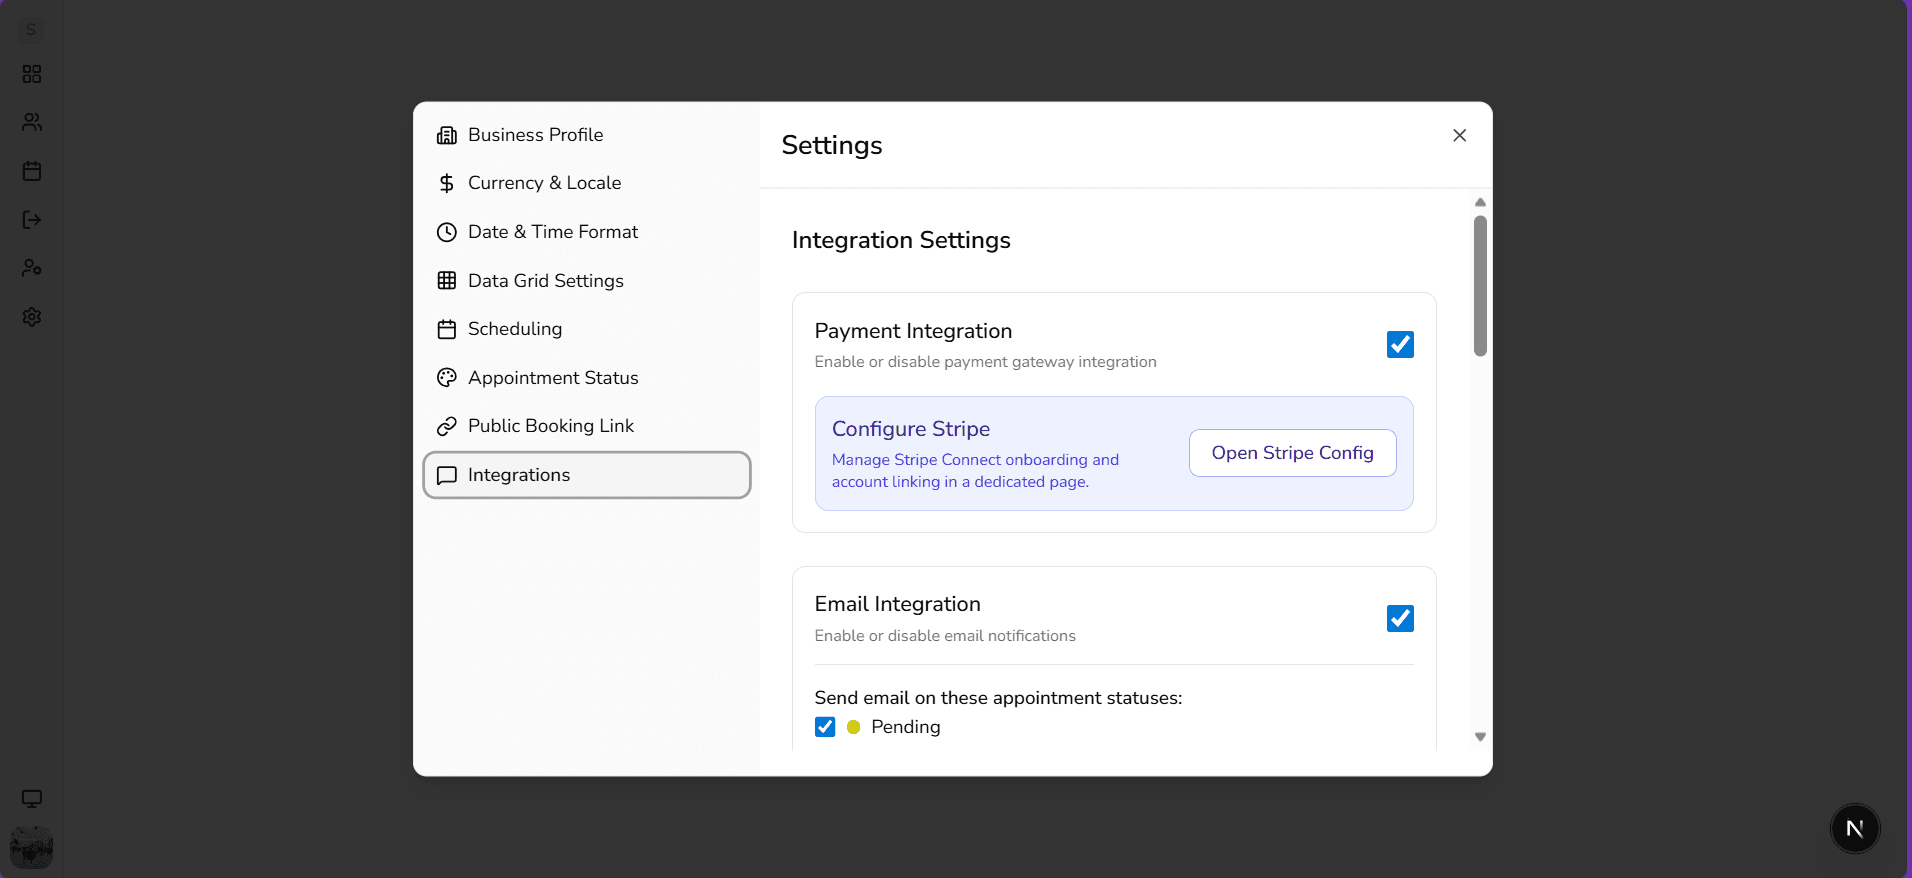
Task: Click the monitor display icon in sidebar
Action: (32, 799)
